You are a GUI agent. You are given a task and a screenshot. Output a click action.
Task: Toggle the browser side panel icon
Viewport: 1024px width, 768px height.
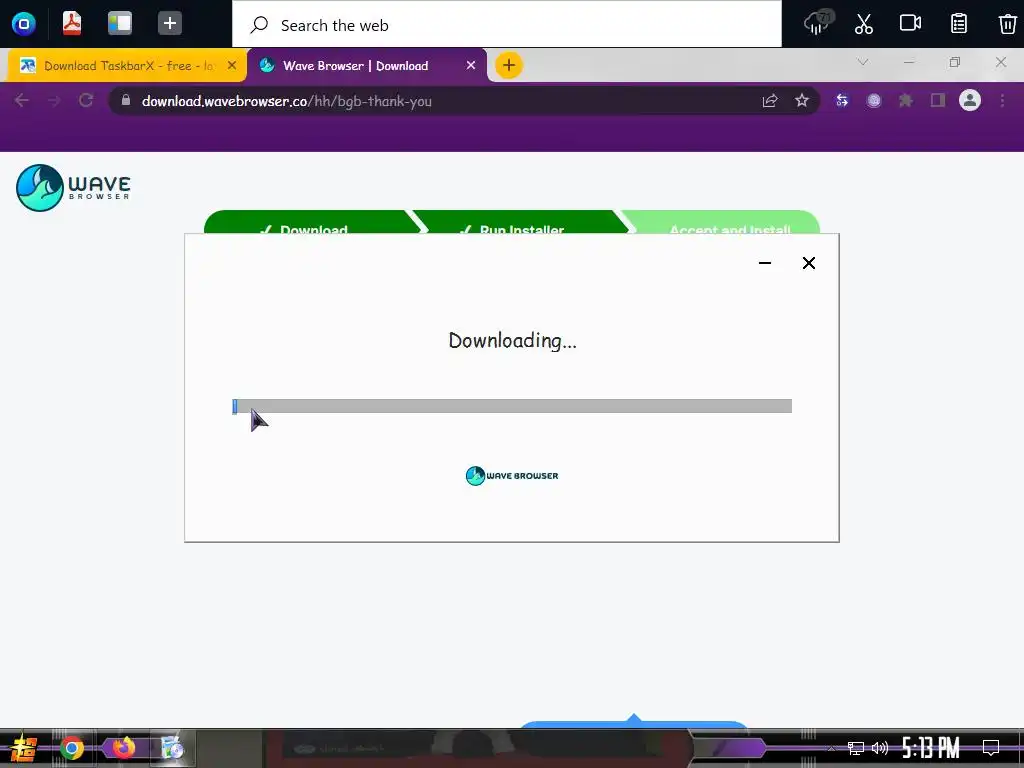click(x=938, y=101)
